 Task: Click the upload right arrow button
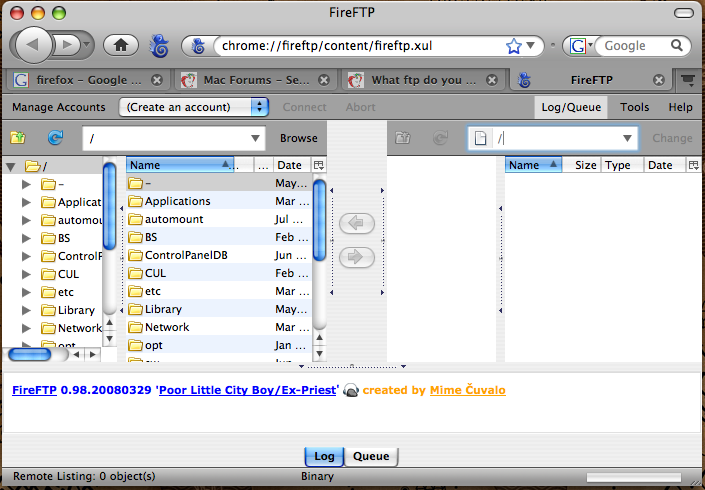357,257
